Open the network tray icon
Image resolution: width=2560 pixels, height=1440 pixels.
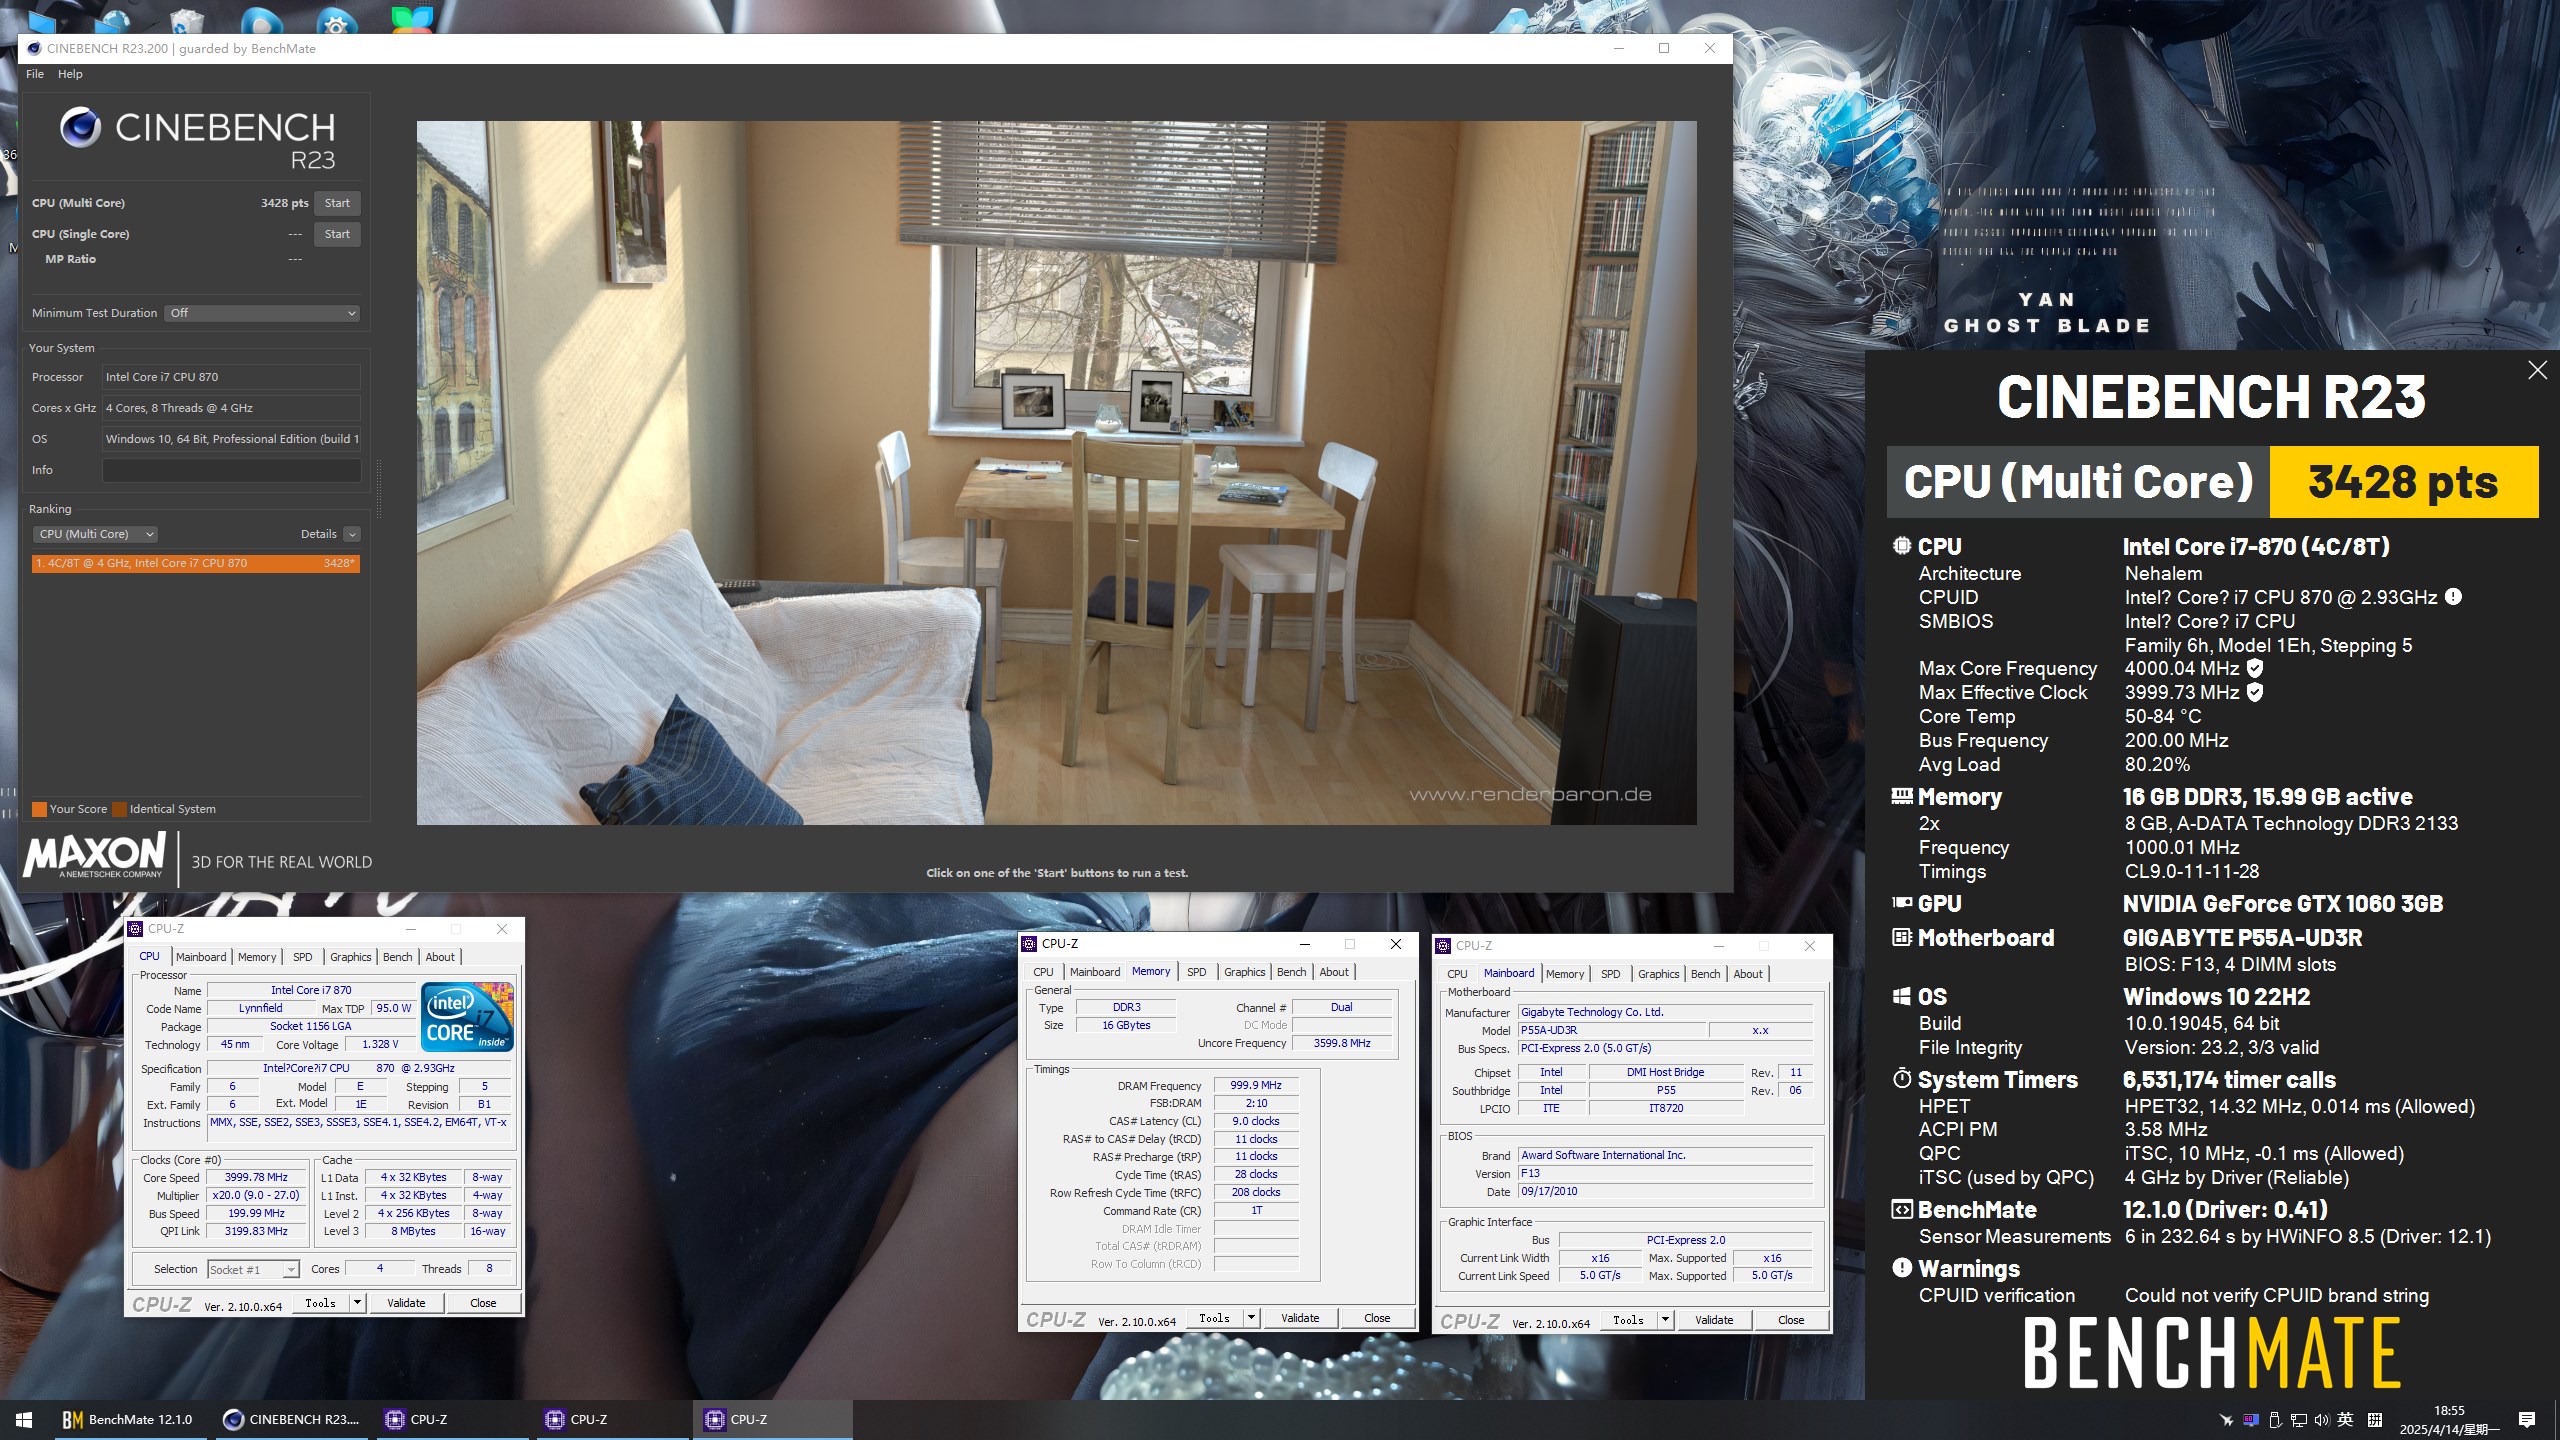click(2299, 1420)
